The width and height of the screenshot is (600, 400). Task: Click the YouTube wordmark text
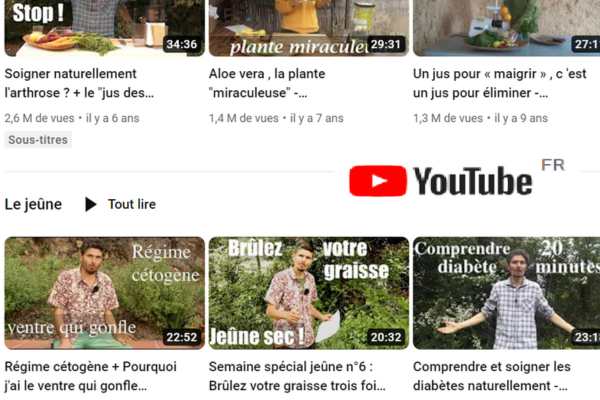coord(473,181)
